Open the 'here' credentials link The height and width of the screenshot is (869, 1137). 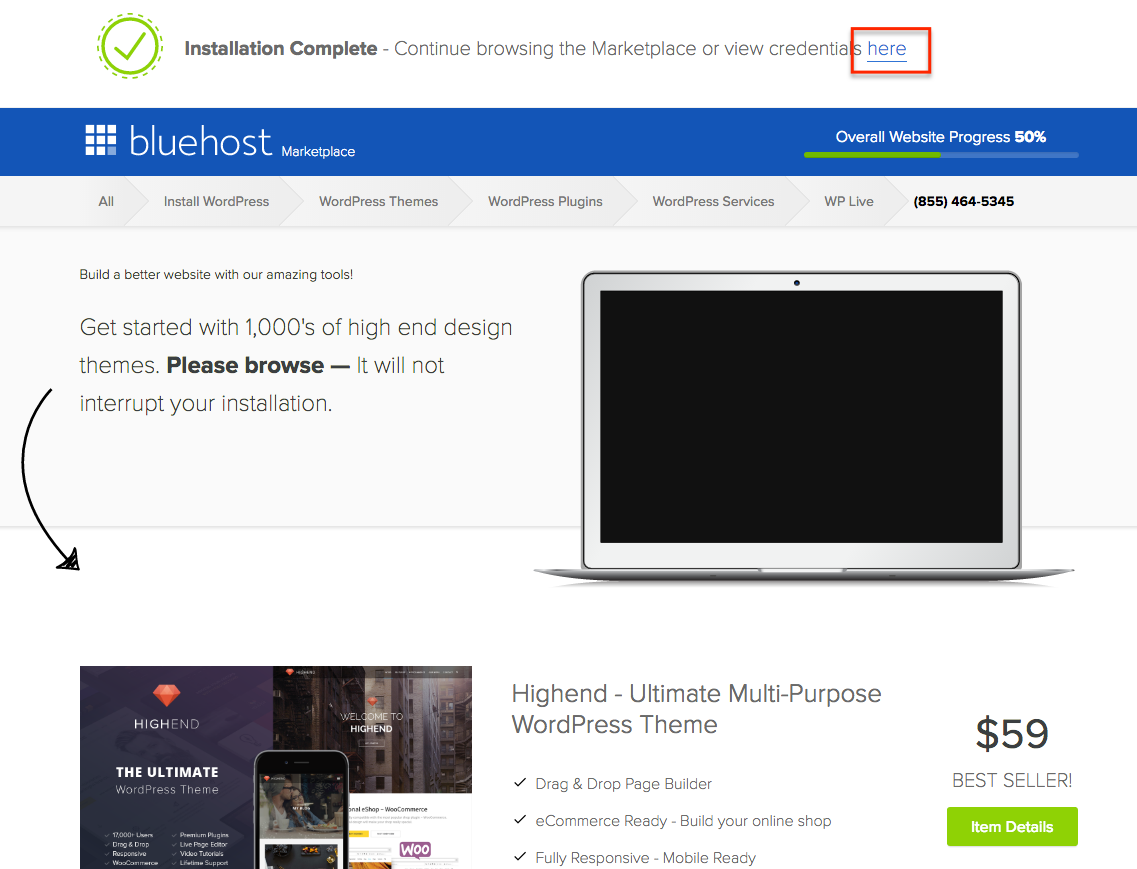click(x=887, y=49)
